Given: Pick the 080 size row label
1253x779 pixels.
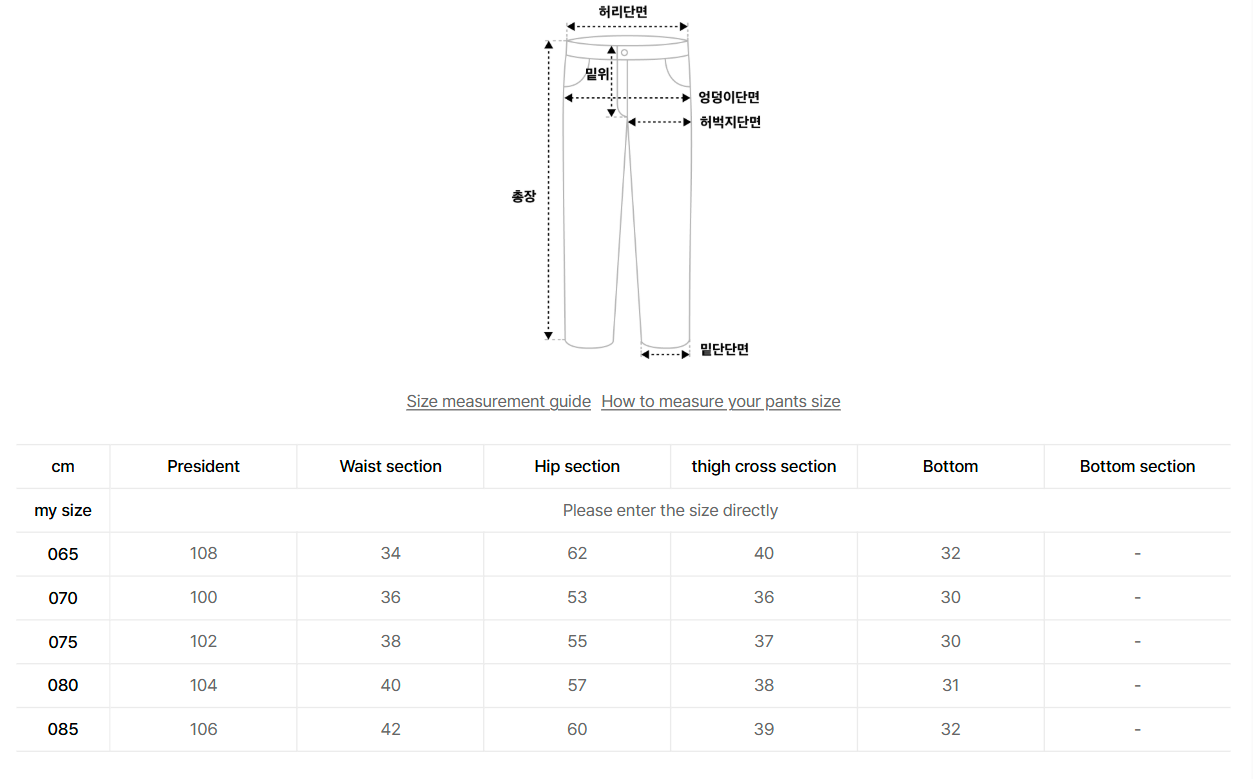Looking at the screenshot, I should point(63,686).
